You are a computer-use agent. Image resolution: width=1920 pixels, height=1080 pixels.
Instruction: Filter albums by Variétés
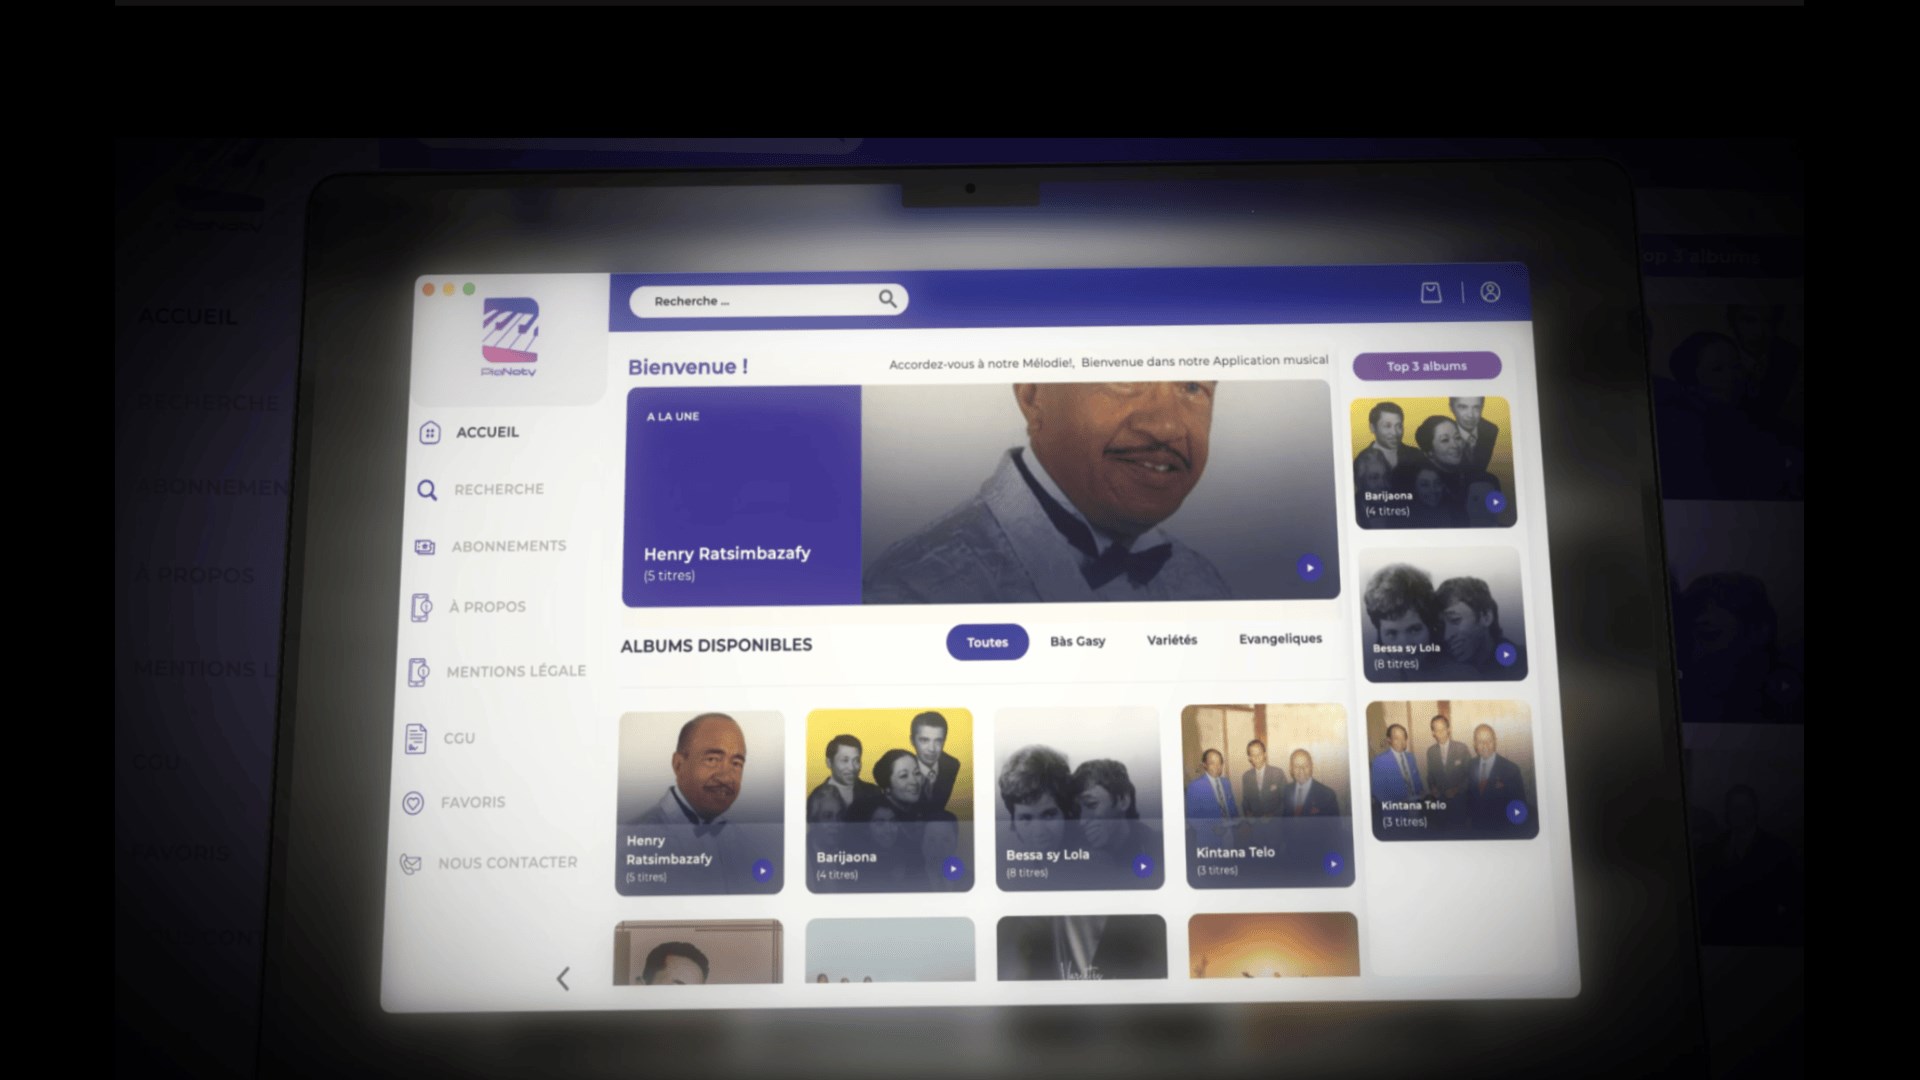point(1171,640)
